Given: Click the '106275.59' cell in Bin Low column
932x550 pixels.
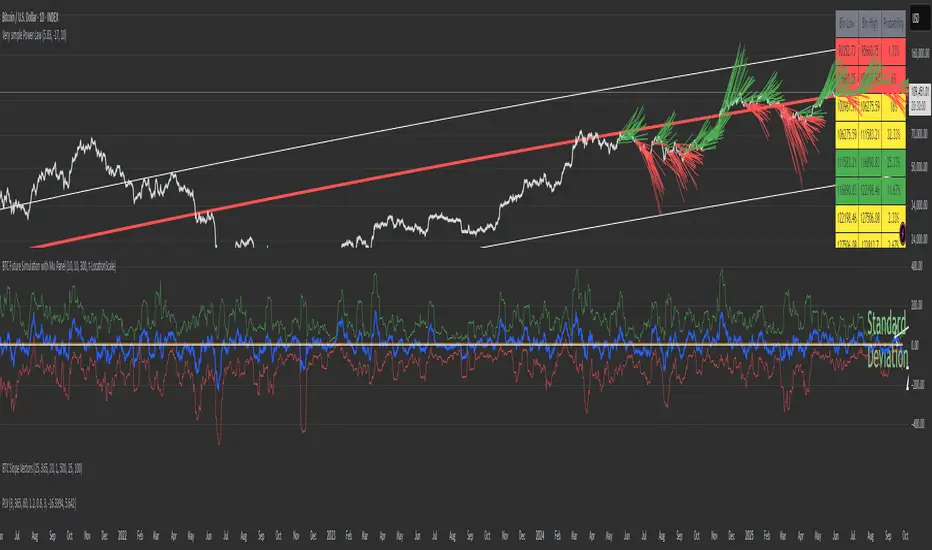Looking at the screenshot, I should [x=846, y=135].
